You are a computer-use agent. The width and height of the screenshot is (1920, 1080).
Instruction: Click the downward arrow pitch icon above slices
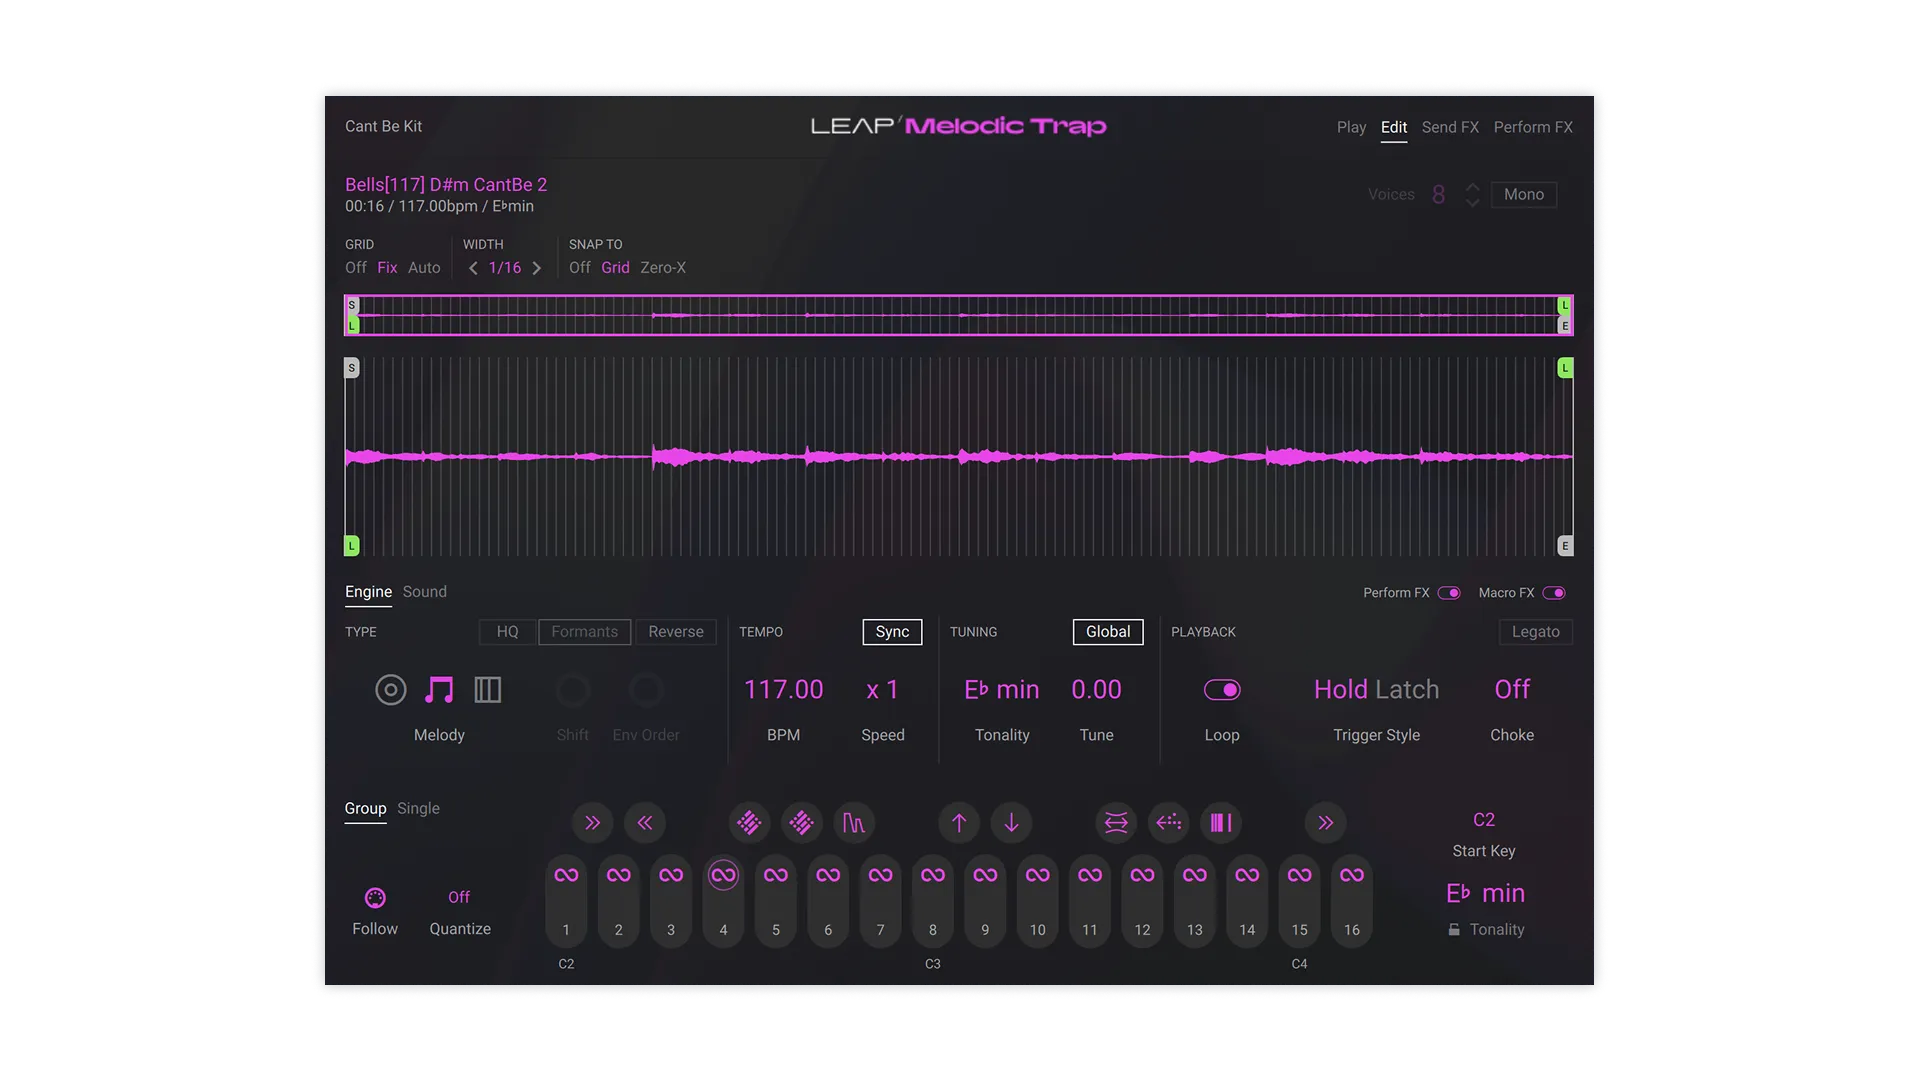1011,822
